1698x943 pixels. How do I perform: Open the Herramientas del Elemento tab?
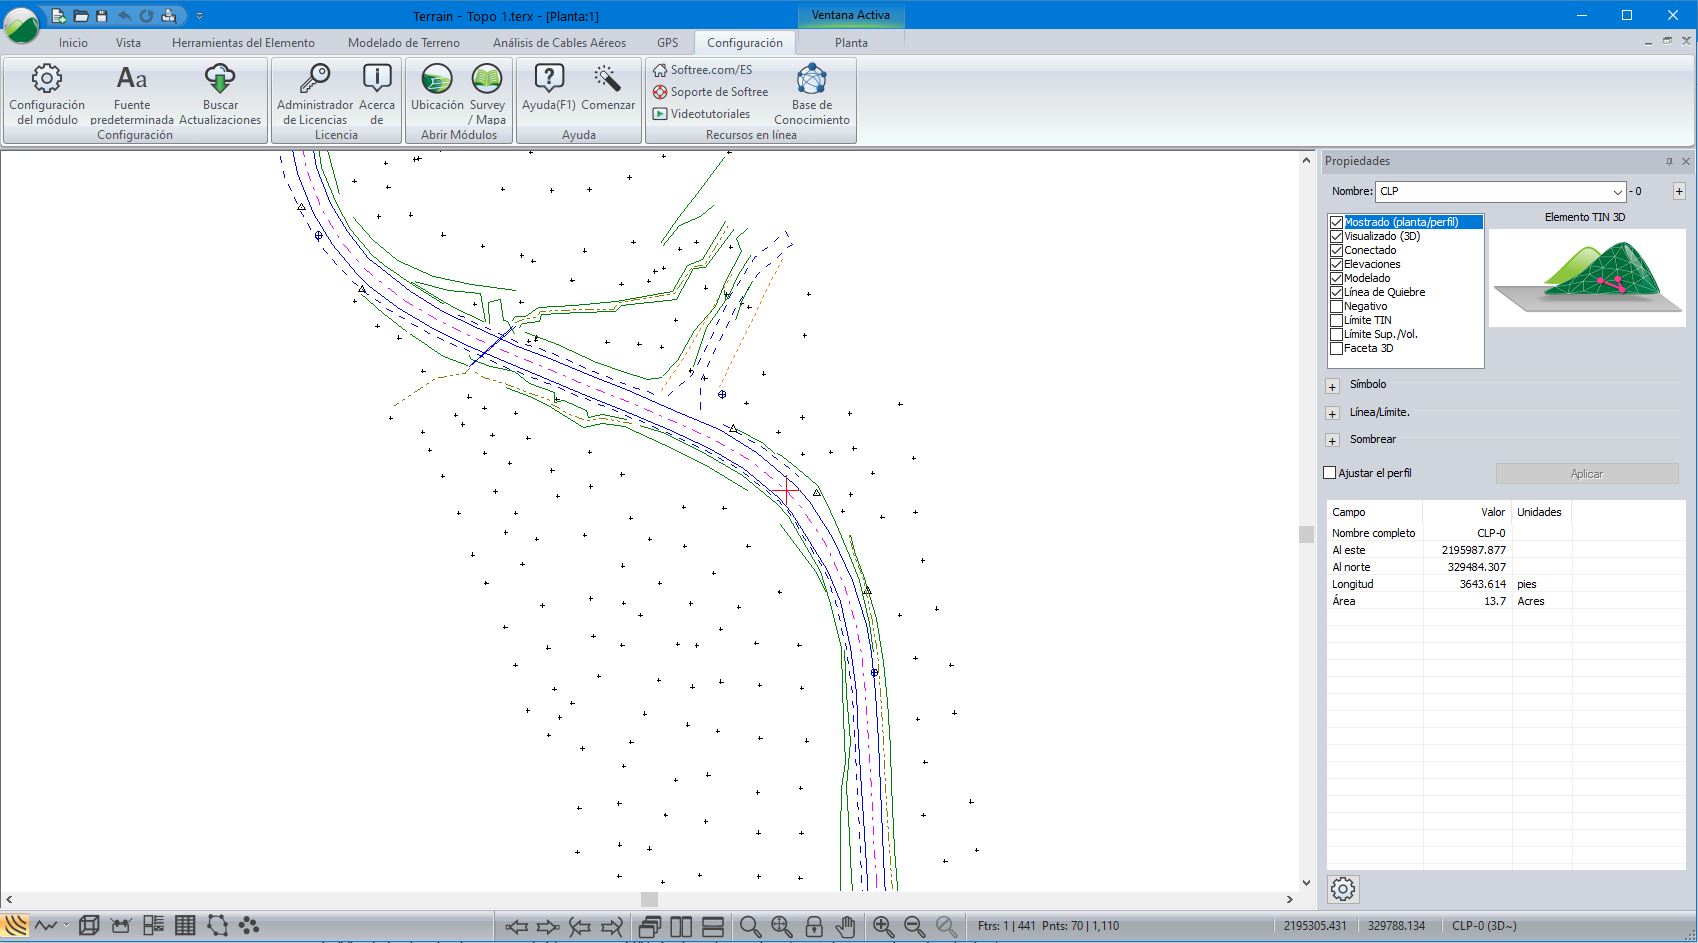point(243,43)
